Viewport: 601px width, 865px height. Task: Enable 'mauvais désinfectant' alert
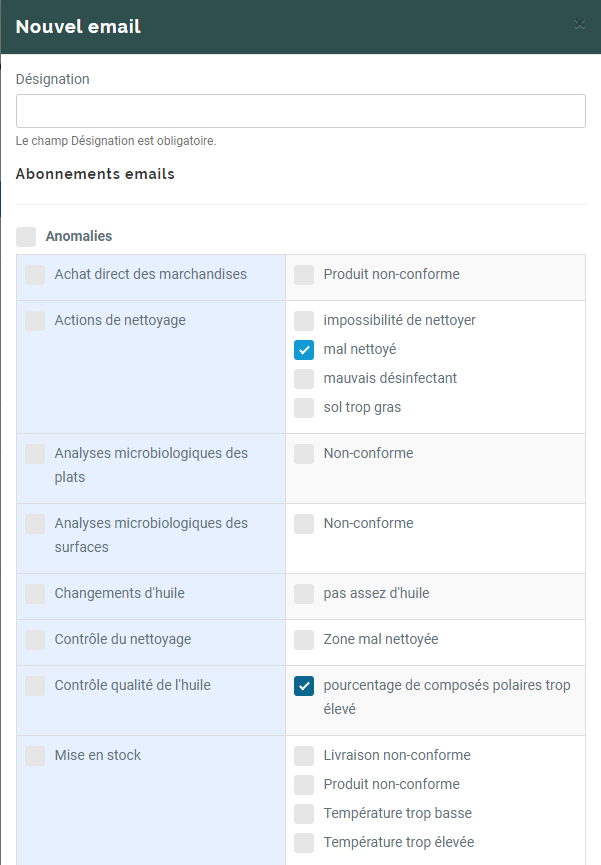click(x=303, y=378)
